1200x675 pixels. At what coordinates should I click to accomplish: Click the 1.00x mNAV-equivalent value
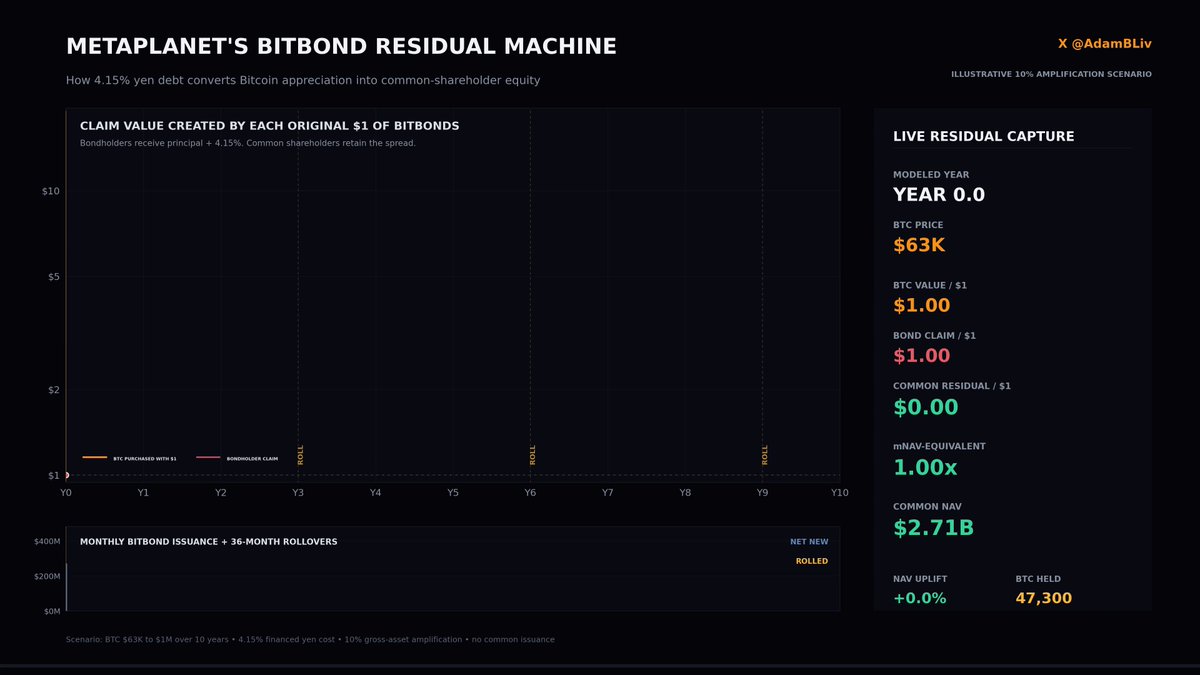pos(925,467)
